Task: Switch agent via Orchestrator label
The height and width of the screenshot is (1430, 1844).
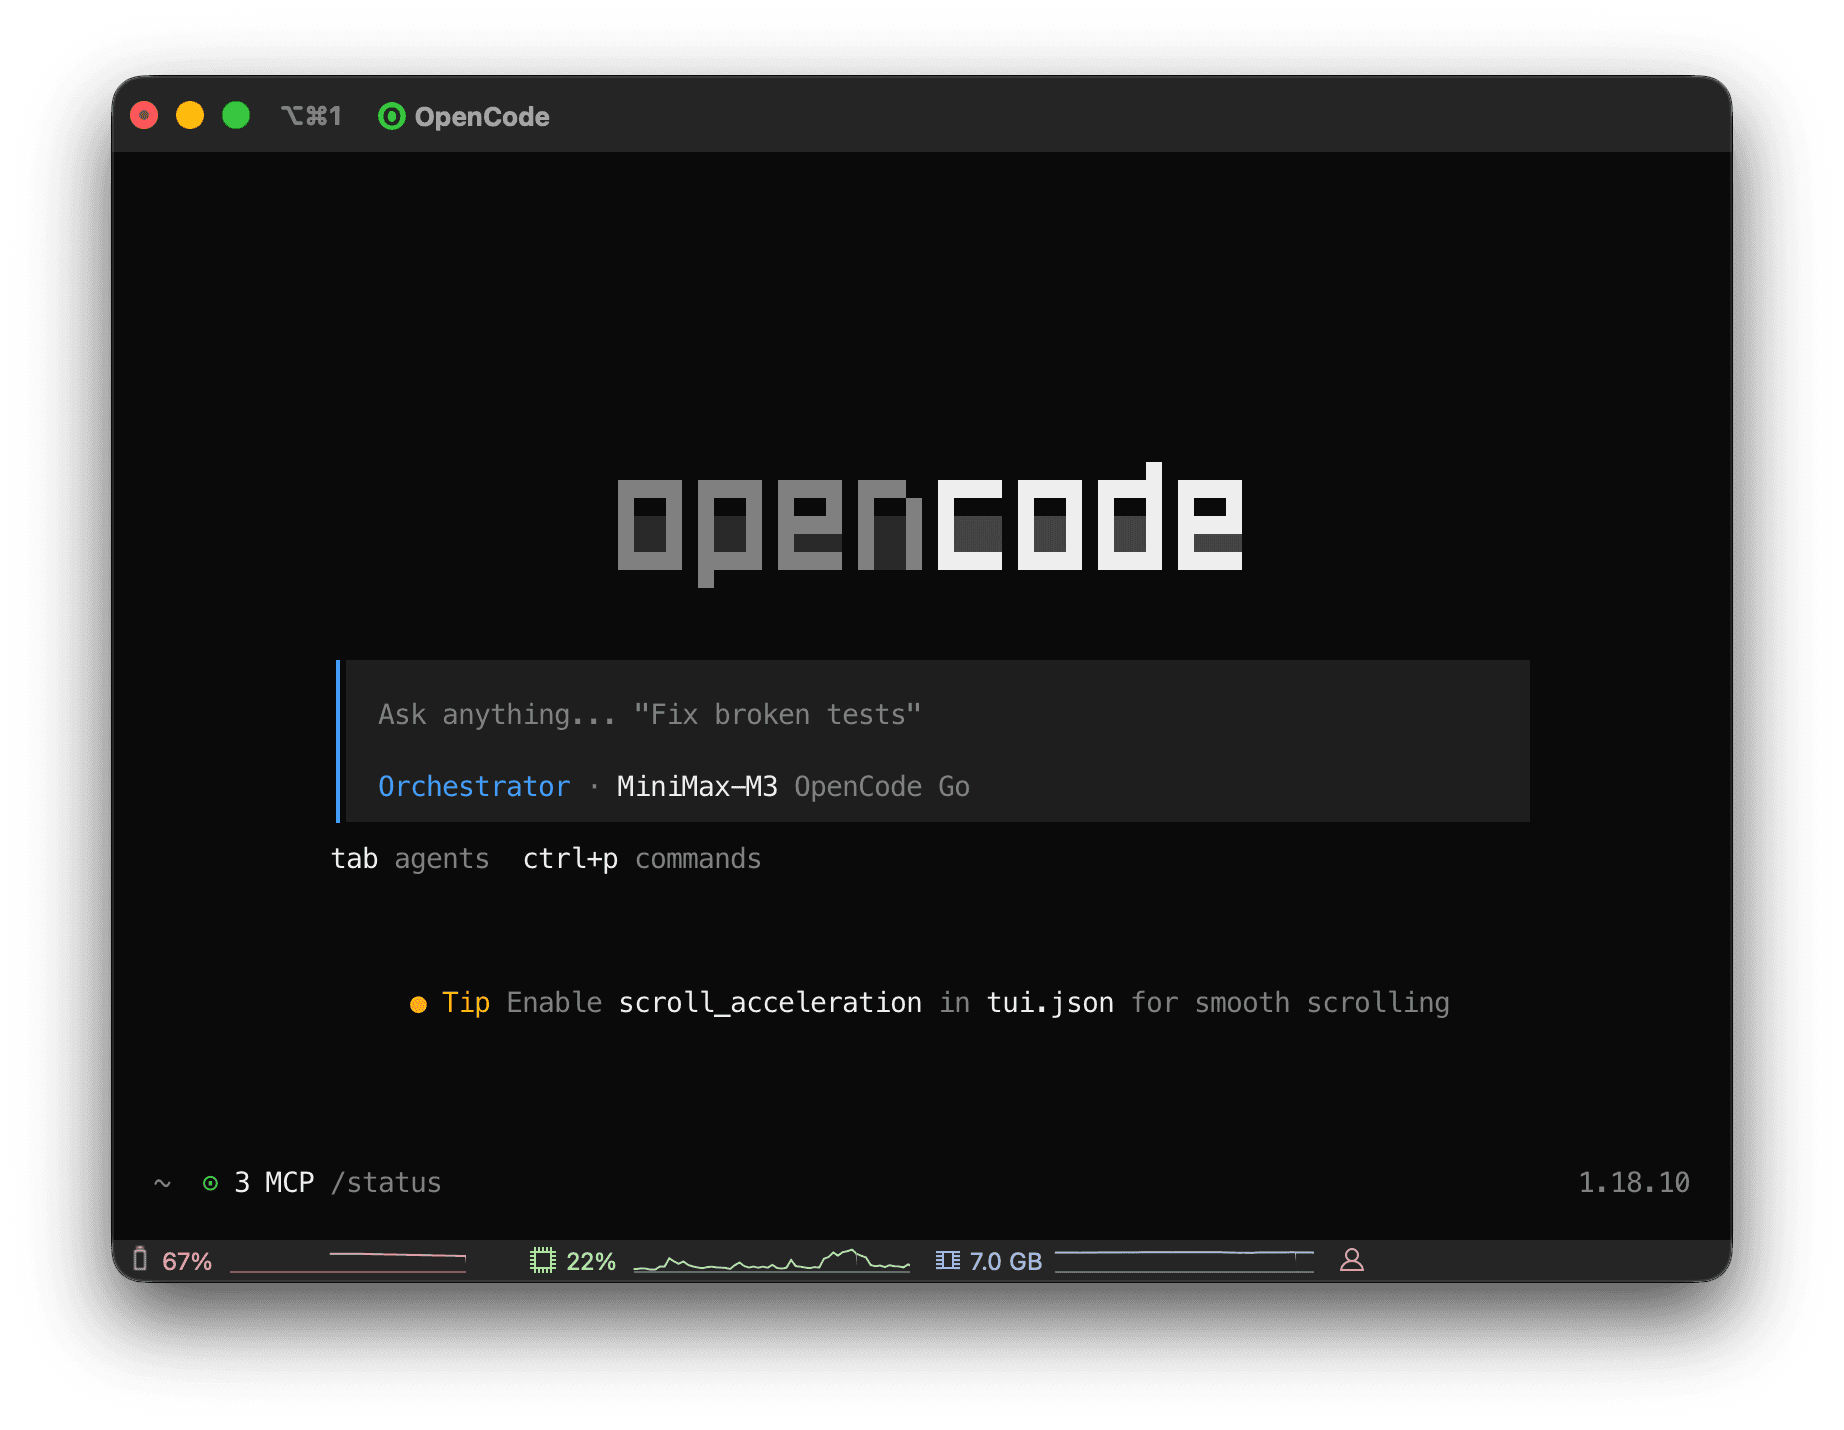Action: click(474, 787)
